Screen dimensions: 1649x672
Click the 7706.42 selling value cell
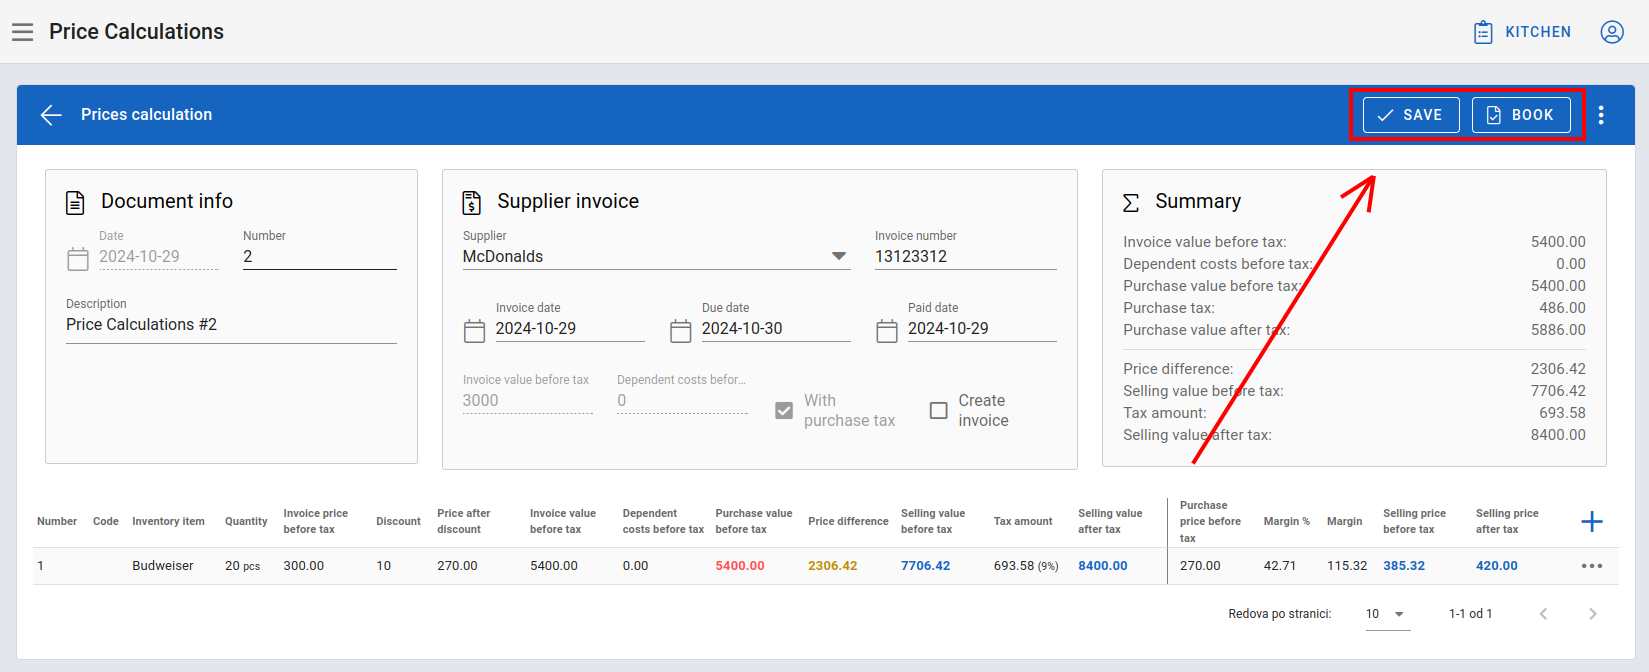click(x=926, y=566)
